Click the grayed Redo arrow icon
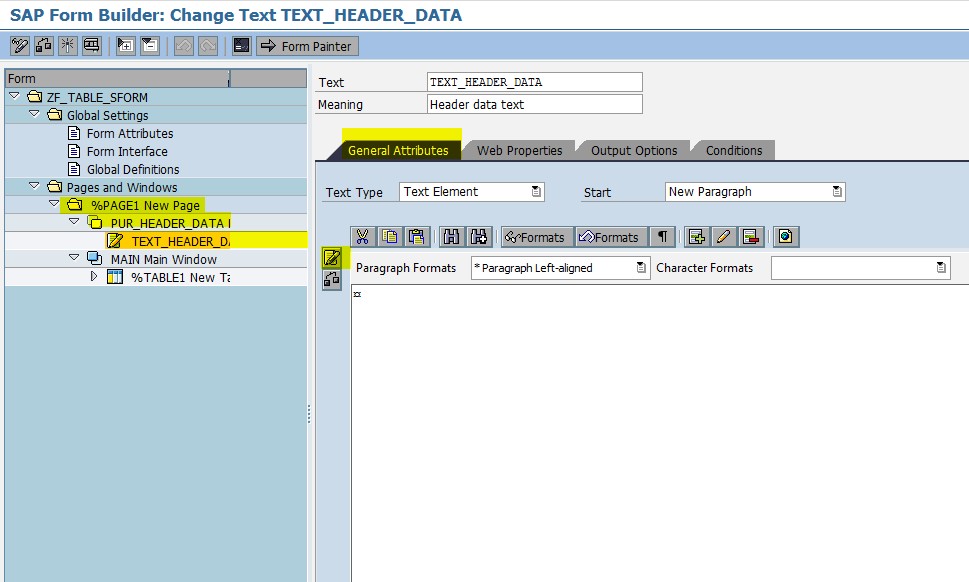Viewport: 969px width, 582px height. [x=208, y=46]
